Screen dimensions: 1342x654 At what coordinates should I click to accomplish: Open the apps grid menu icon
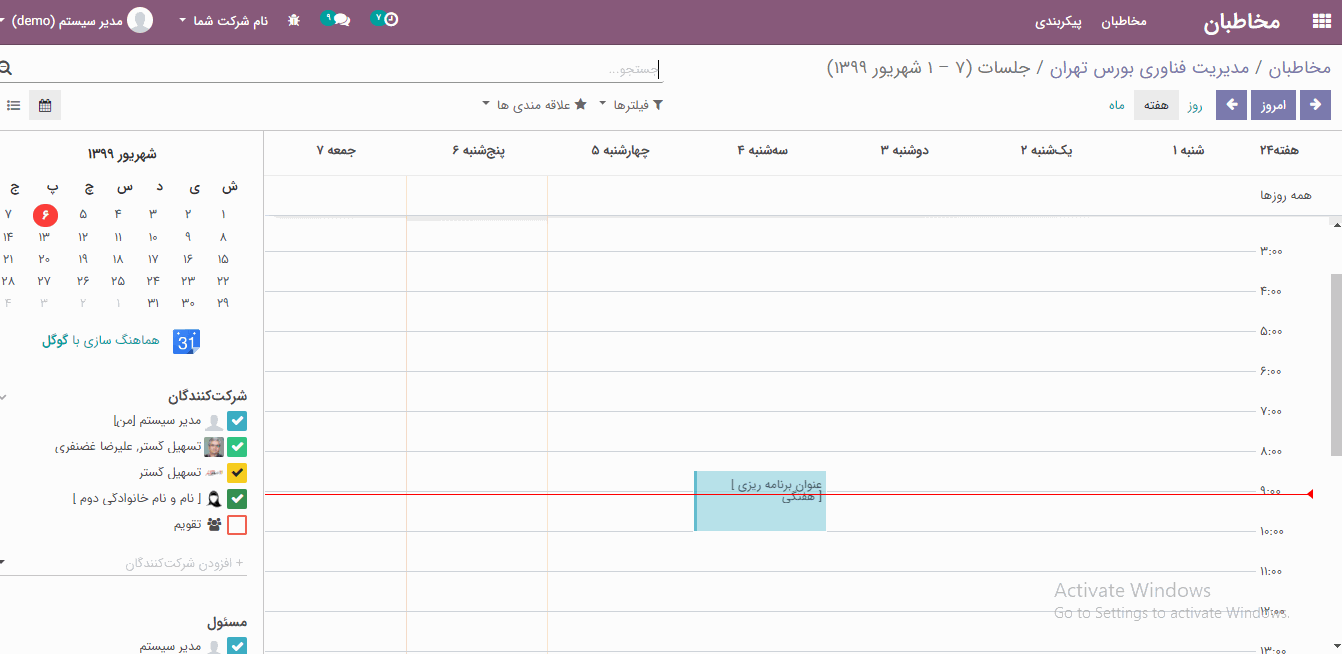point(1321,21)
